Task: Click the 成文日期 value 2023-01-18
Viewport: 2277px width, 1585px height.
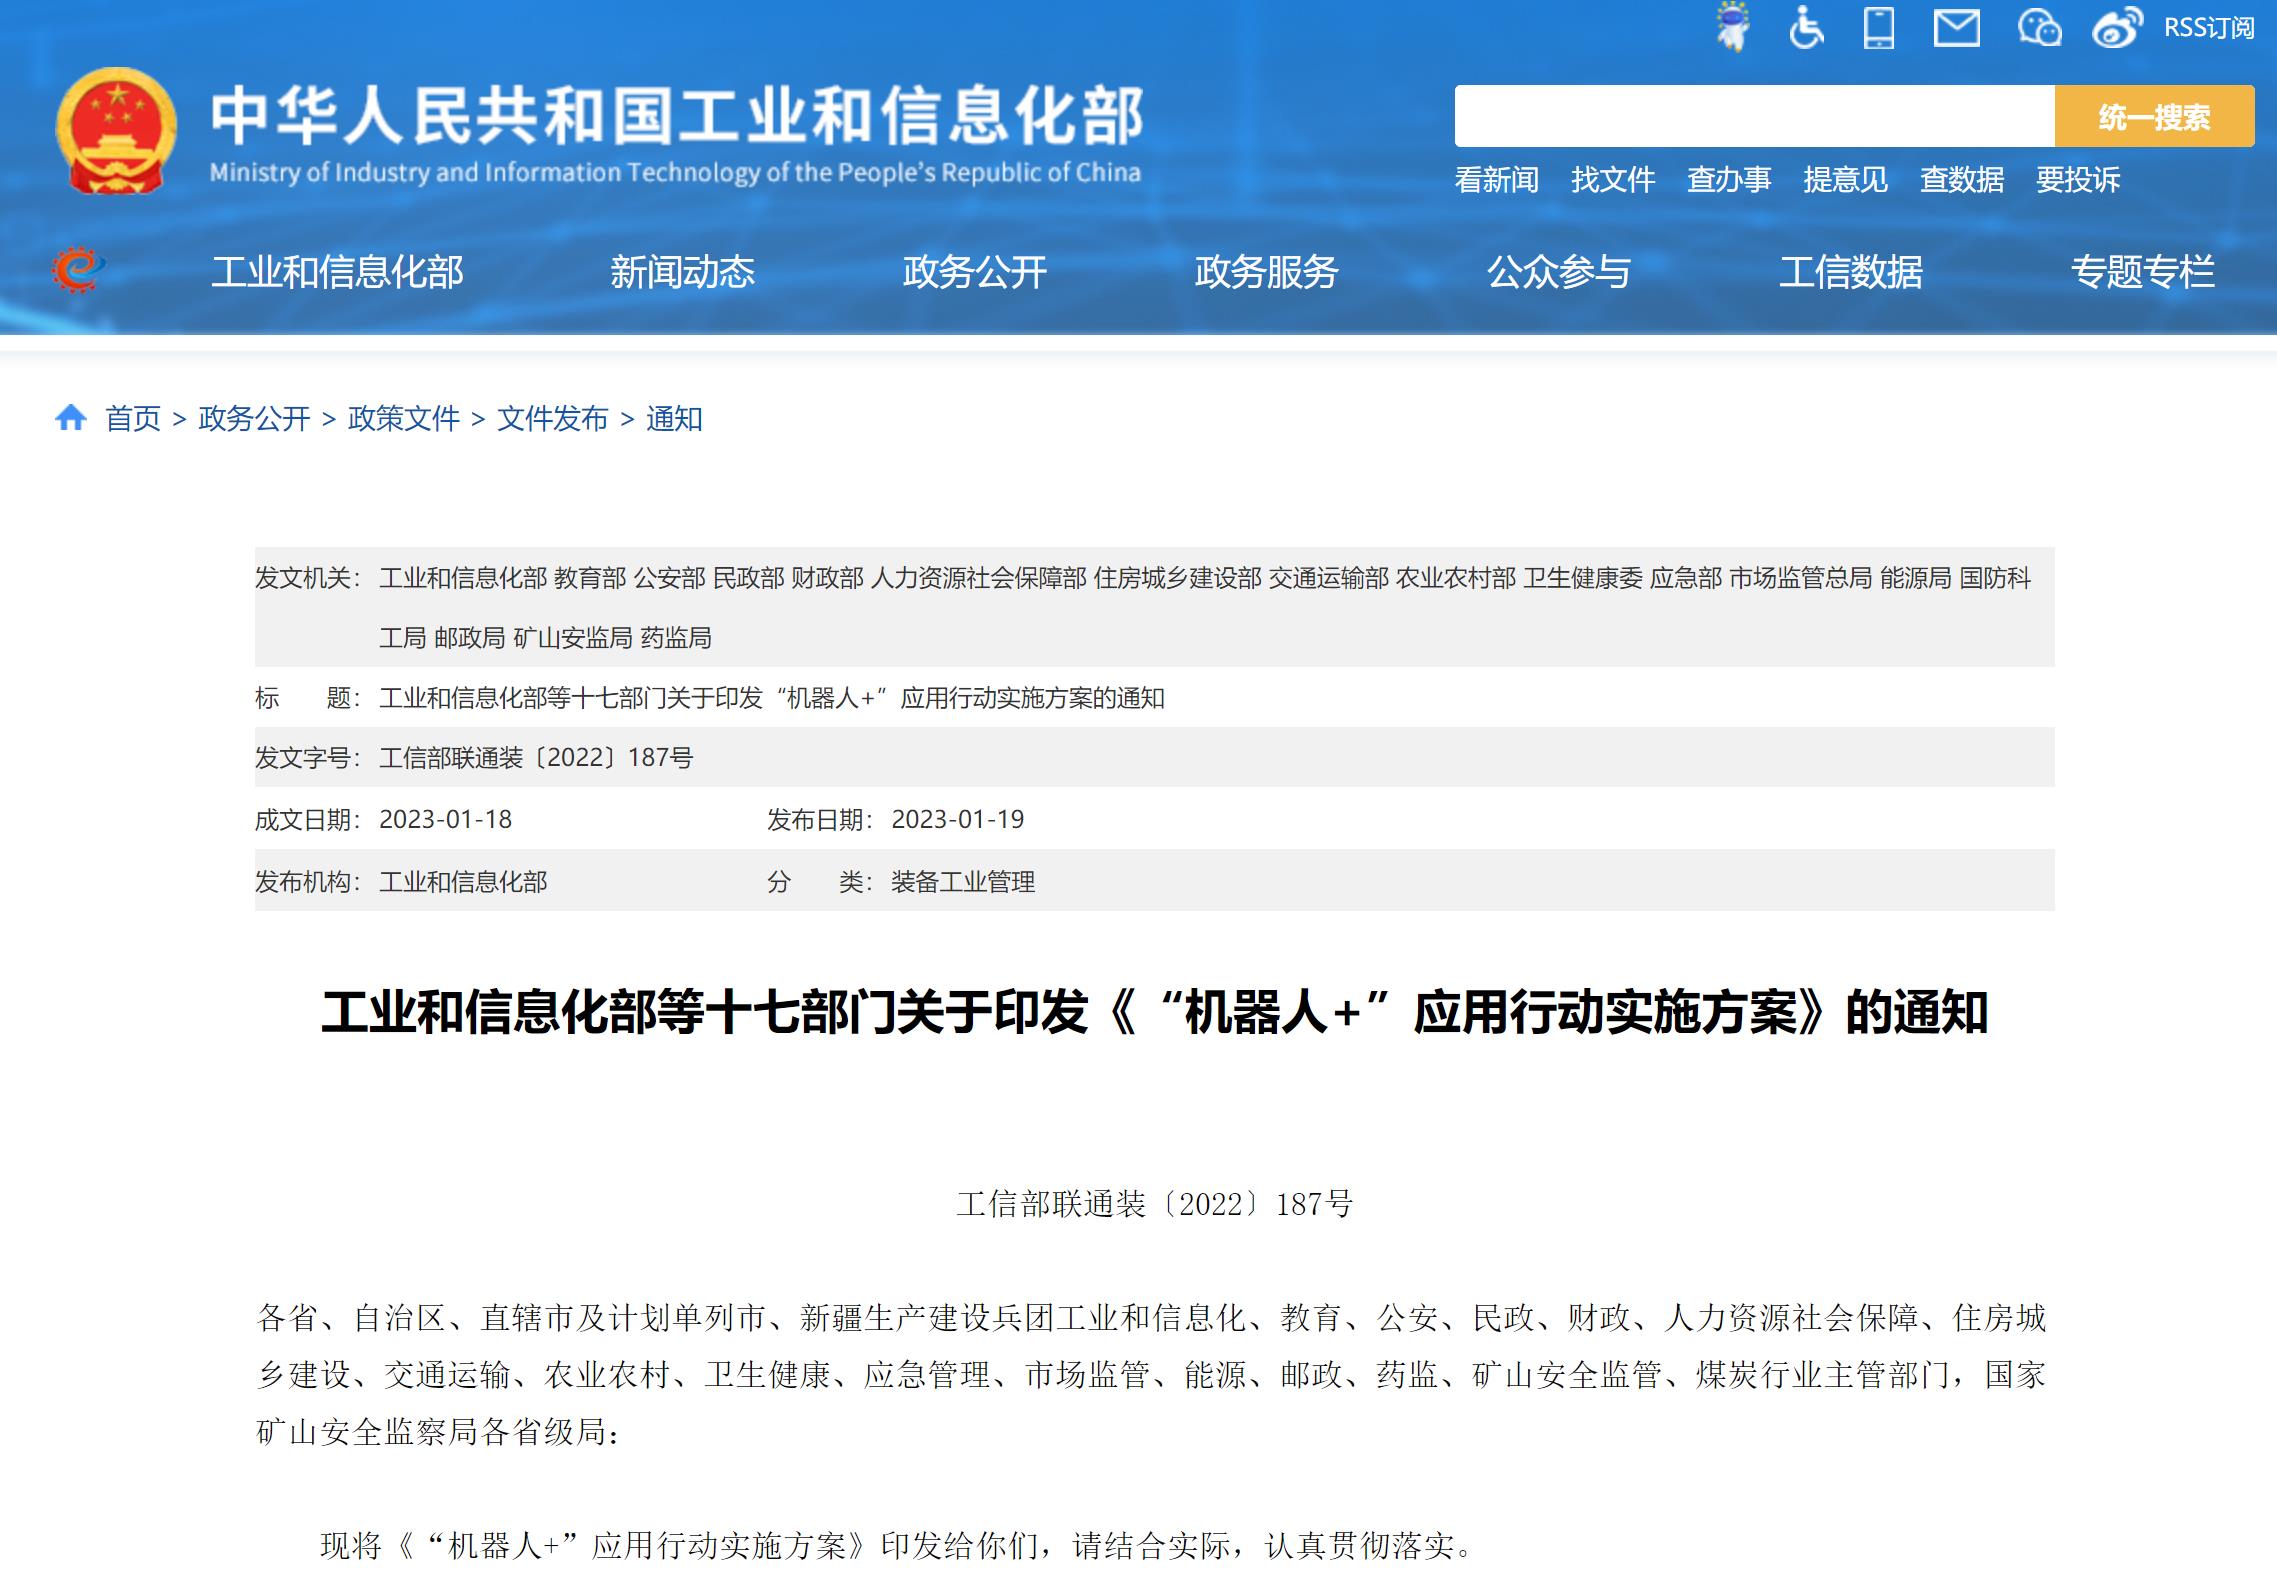Action: tap(445, 819)
